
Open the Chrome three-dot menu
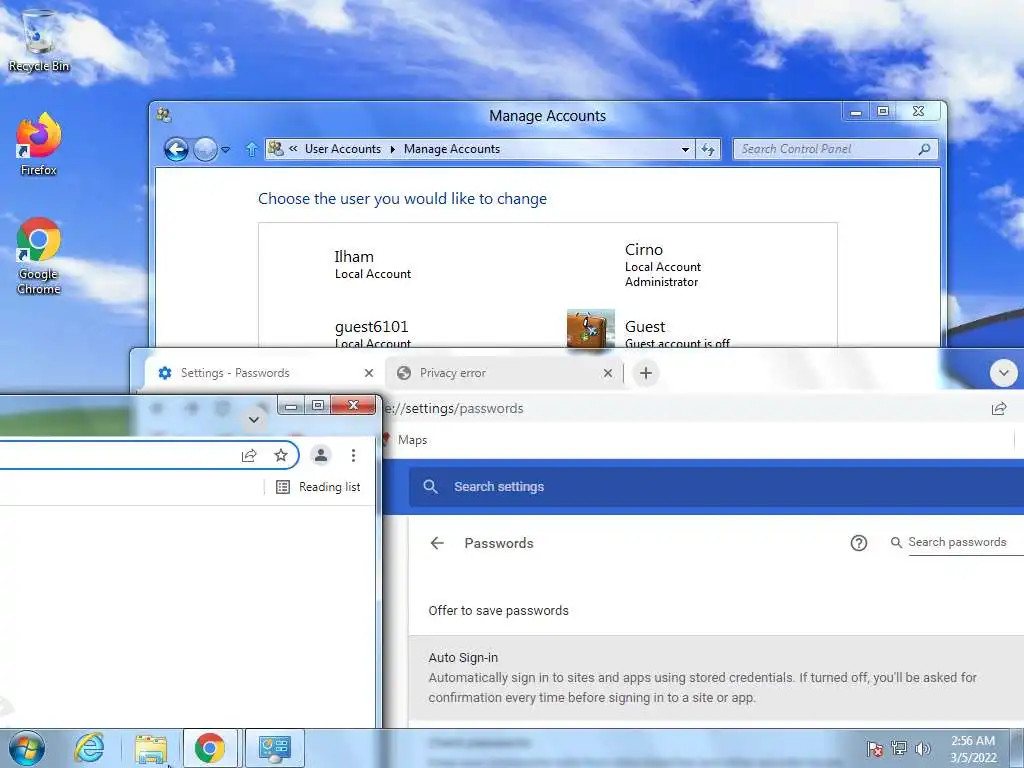pos(353,455)
